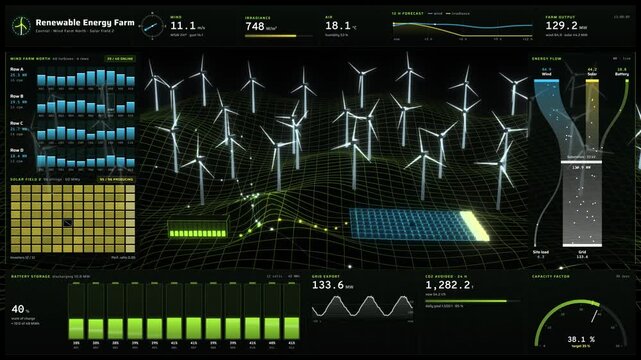Open the 12 H Forecast line chart
The width and height of the screenshot is (641, 360).
point(463,31)
